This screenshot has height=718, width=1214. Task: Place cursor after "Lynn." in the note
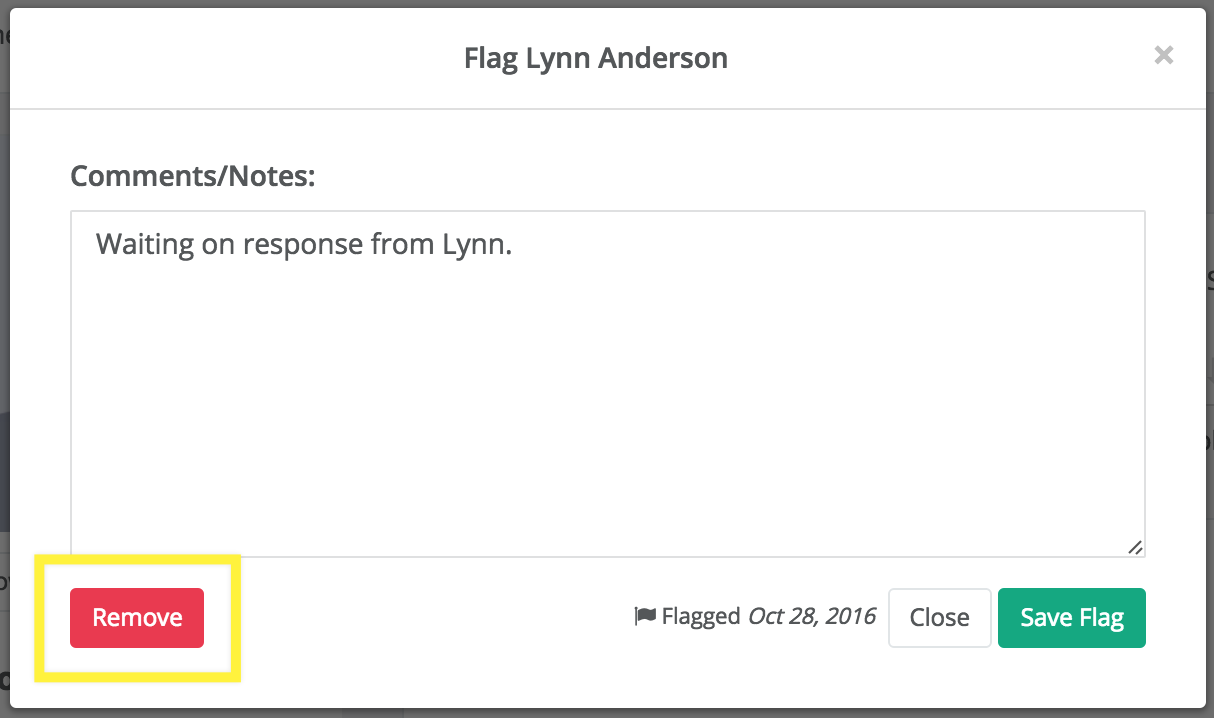click(x=514, y=245)
